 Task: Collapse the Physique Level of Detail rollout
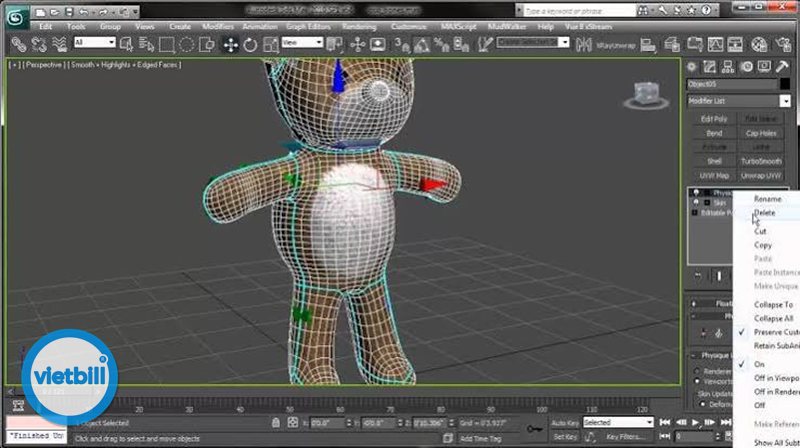[x=693, y=356]
